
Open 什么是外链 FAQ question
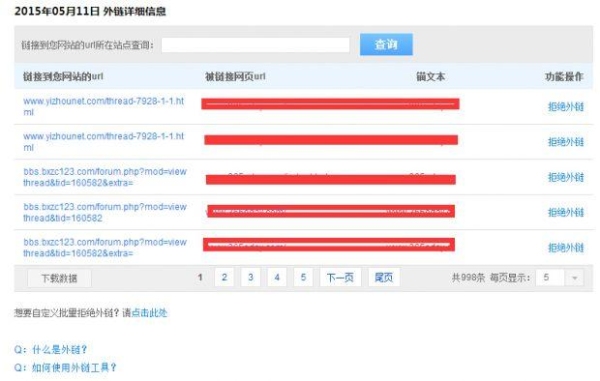[x=51, y=349]
